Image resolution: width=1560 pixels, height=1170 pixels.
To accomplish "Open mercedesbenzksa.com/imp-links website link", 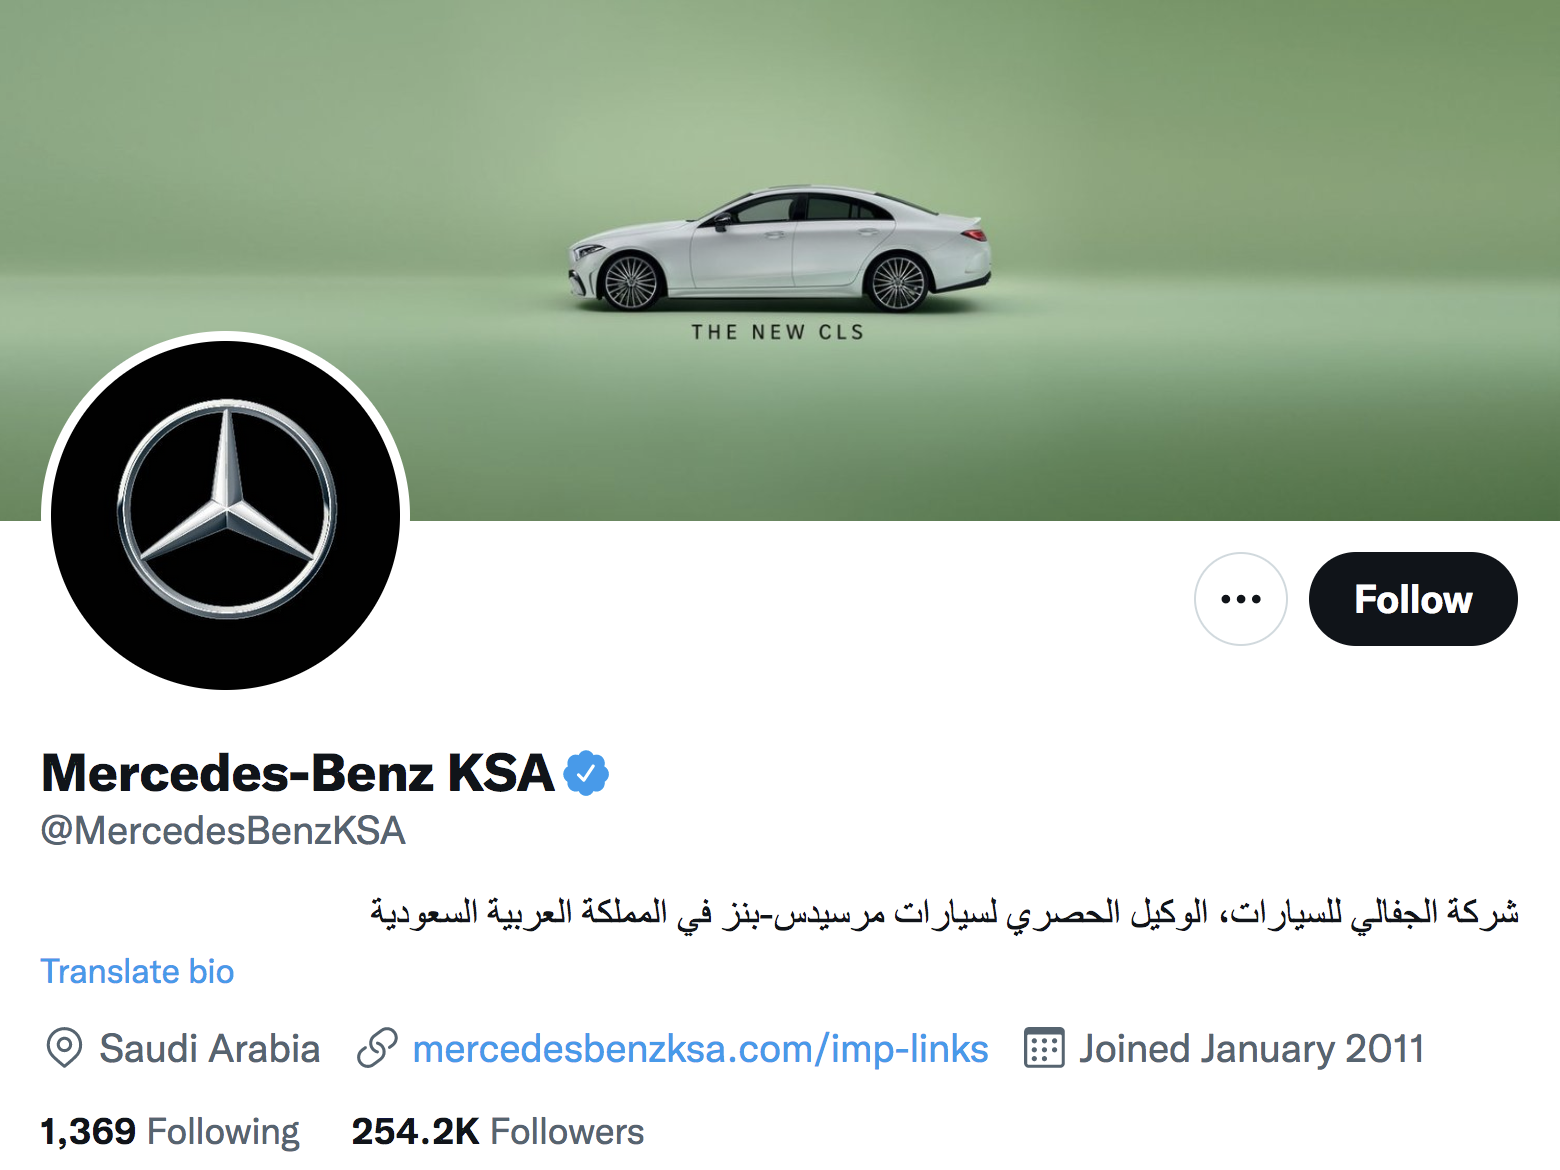I will tap(700, 1048).
